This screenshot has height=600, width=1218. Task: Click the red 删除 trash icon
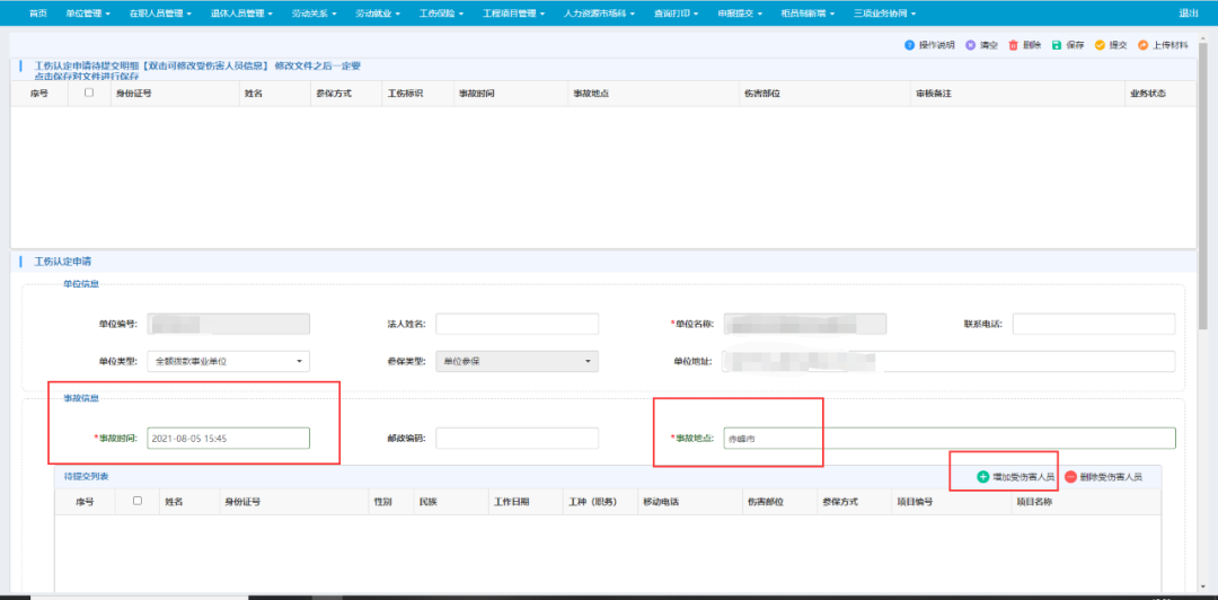[1013, 45]
